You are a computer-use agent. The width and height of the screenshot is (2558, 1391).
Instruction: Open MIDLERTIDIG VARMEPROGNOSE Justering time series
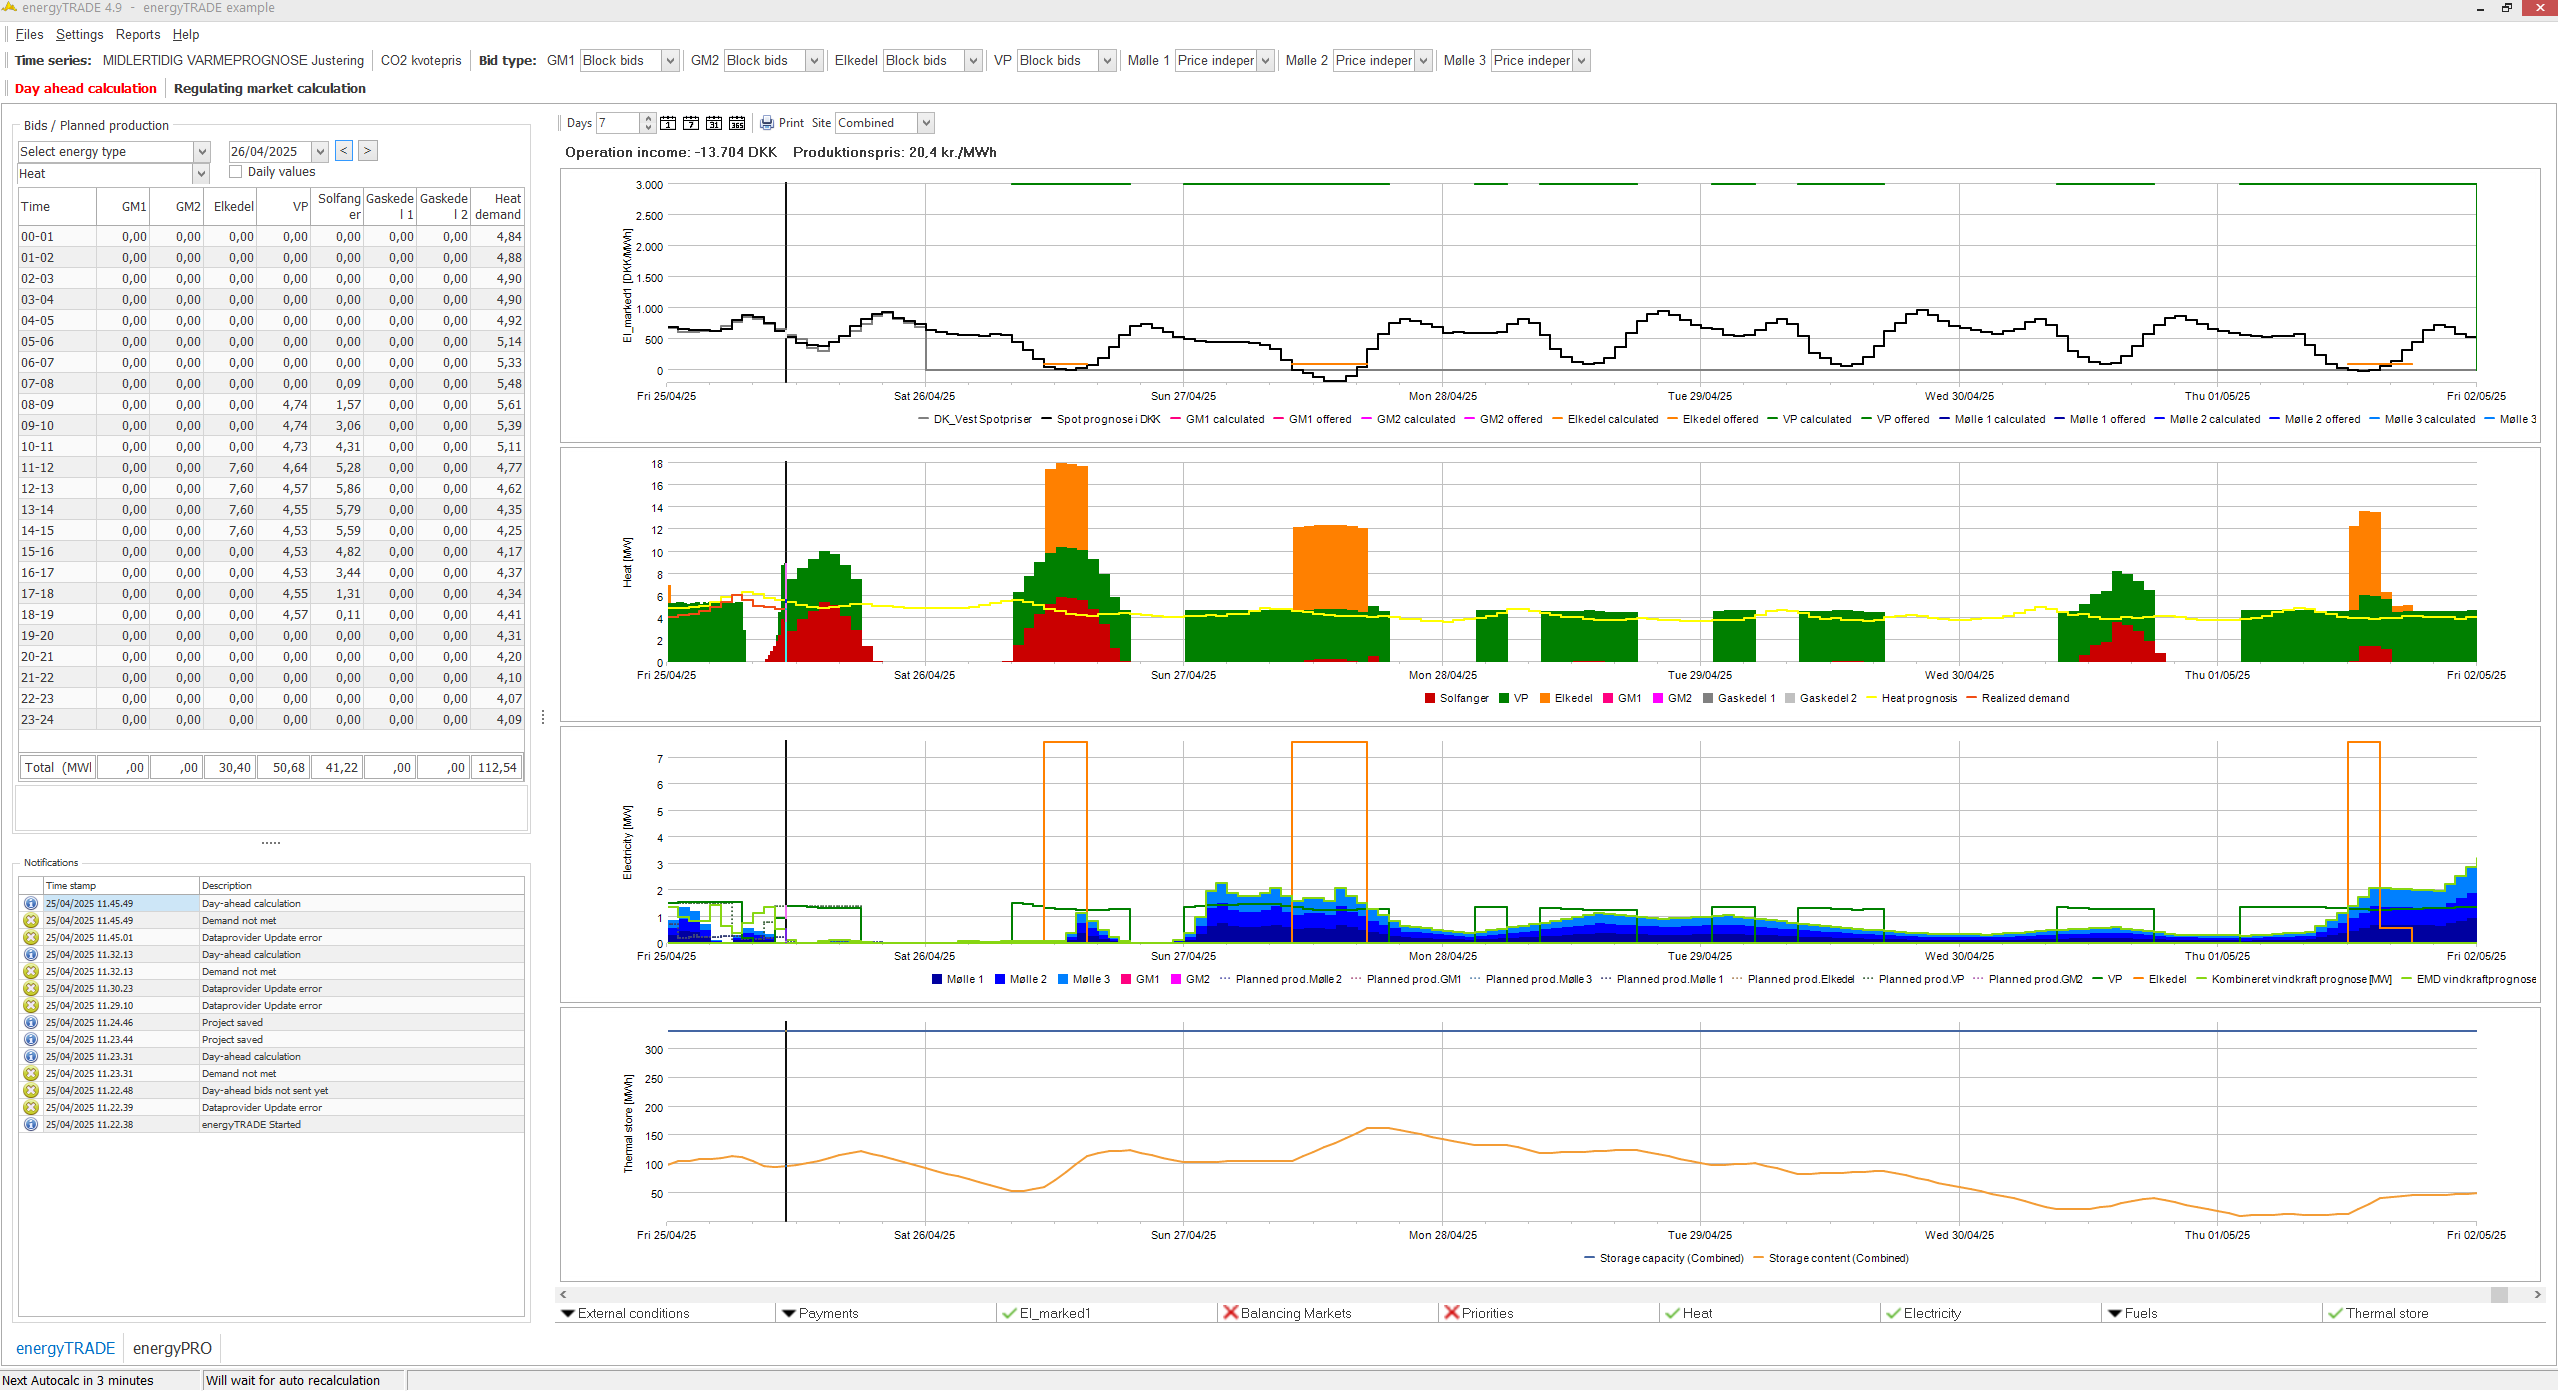click(x=233, y=61)
